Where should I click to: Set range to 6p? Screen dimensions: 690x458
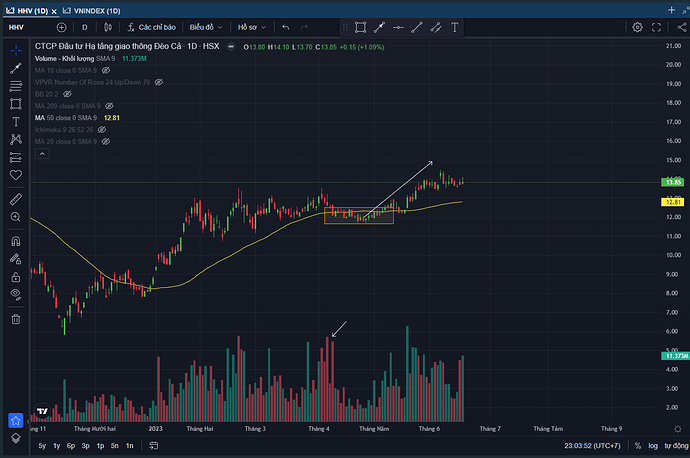click(71, 445)
